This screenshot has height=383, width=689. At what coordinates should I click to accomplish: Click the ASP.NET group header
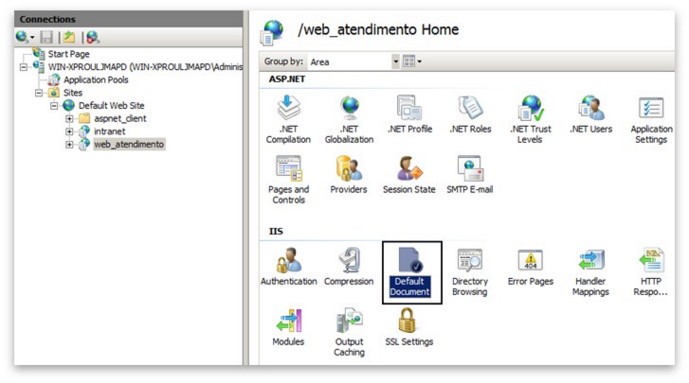(x=287, y=79)
